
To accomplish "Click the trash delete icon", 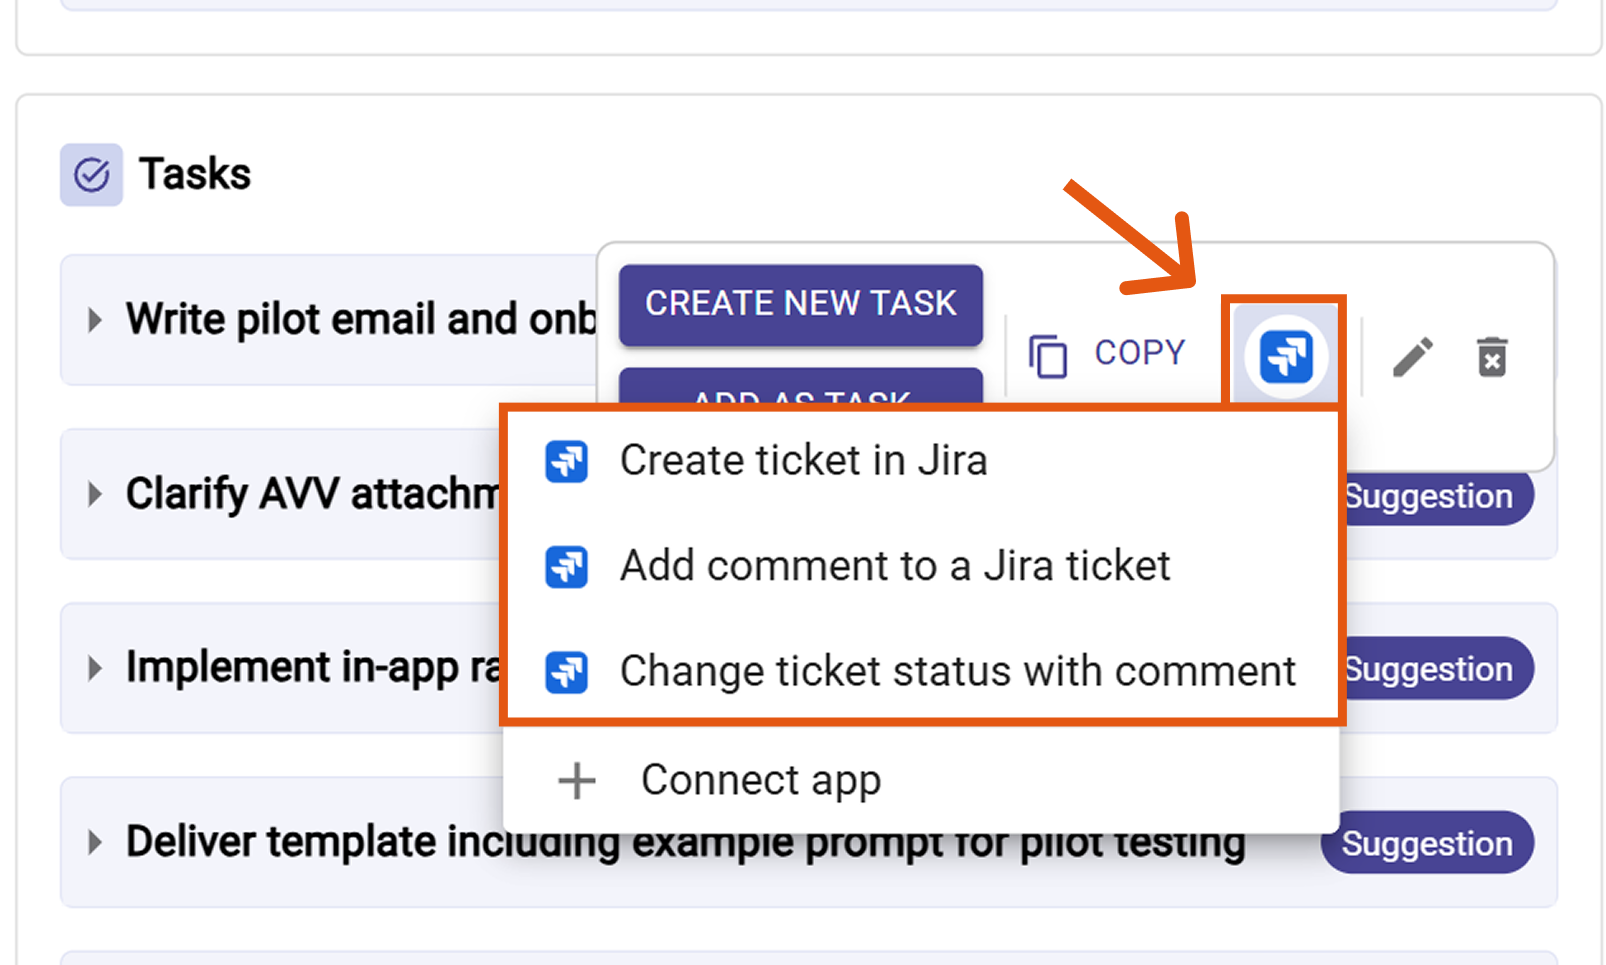I will tap(1492, 357).
